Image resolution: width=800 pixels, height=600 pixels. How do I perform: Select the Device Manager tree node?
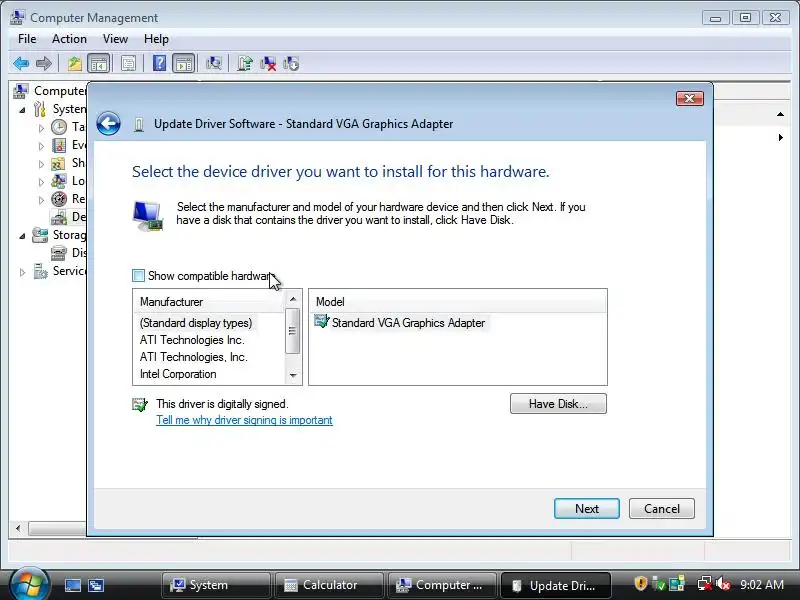click(68, 217)
